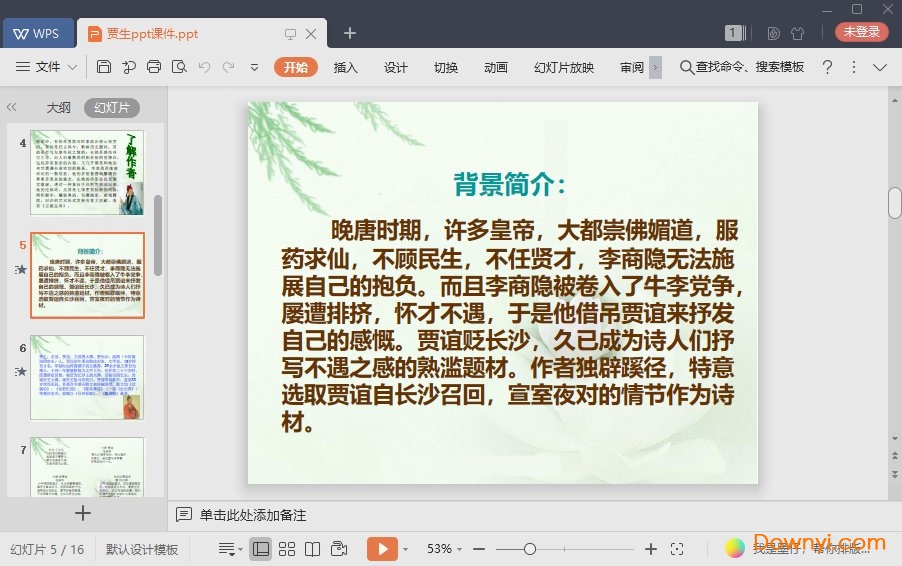Select slide 6 thumbnail
The image size is (902, 566).
pos(87,377)
